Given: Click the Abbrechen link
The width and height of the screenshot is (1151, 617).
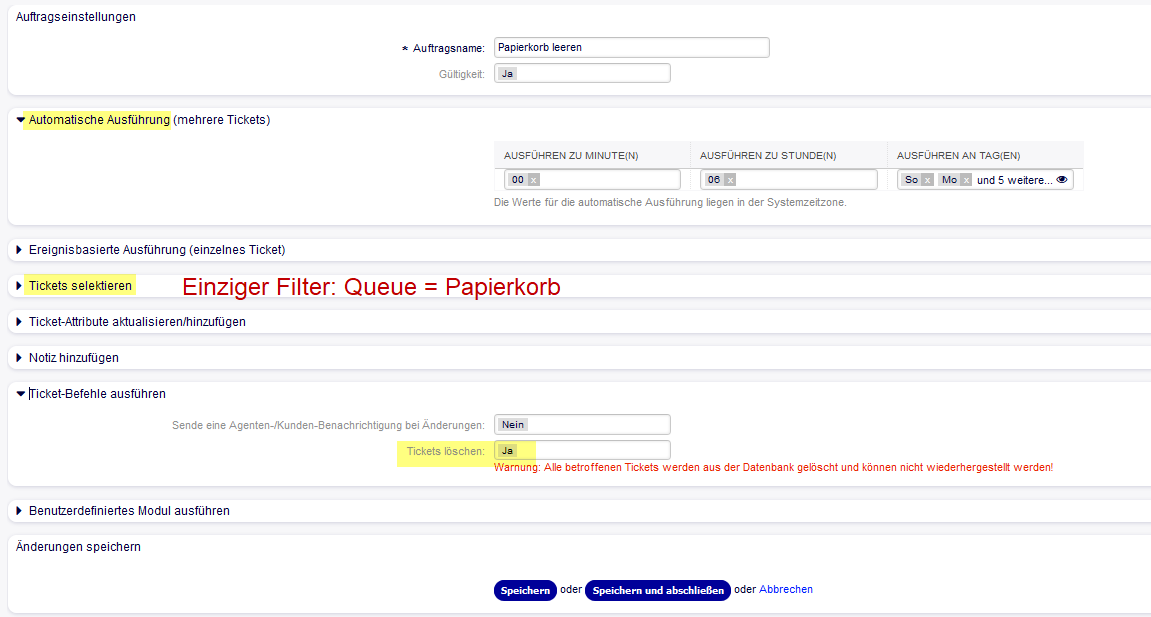Looking at the screenshot, I should [785, 590].
